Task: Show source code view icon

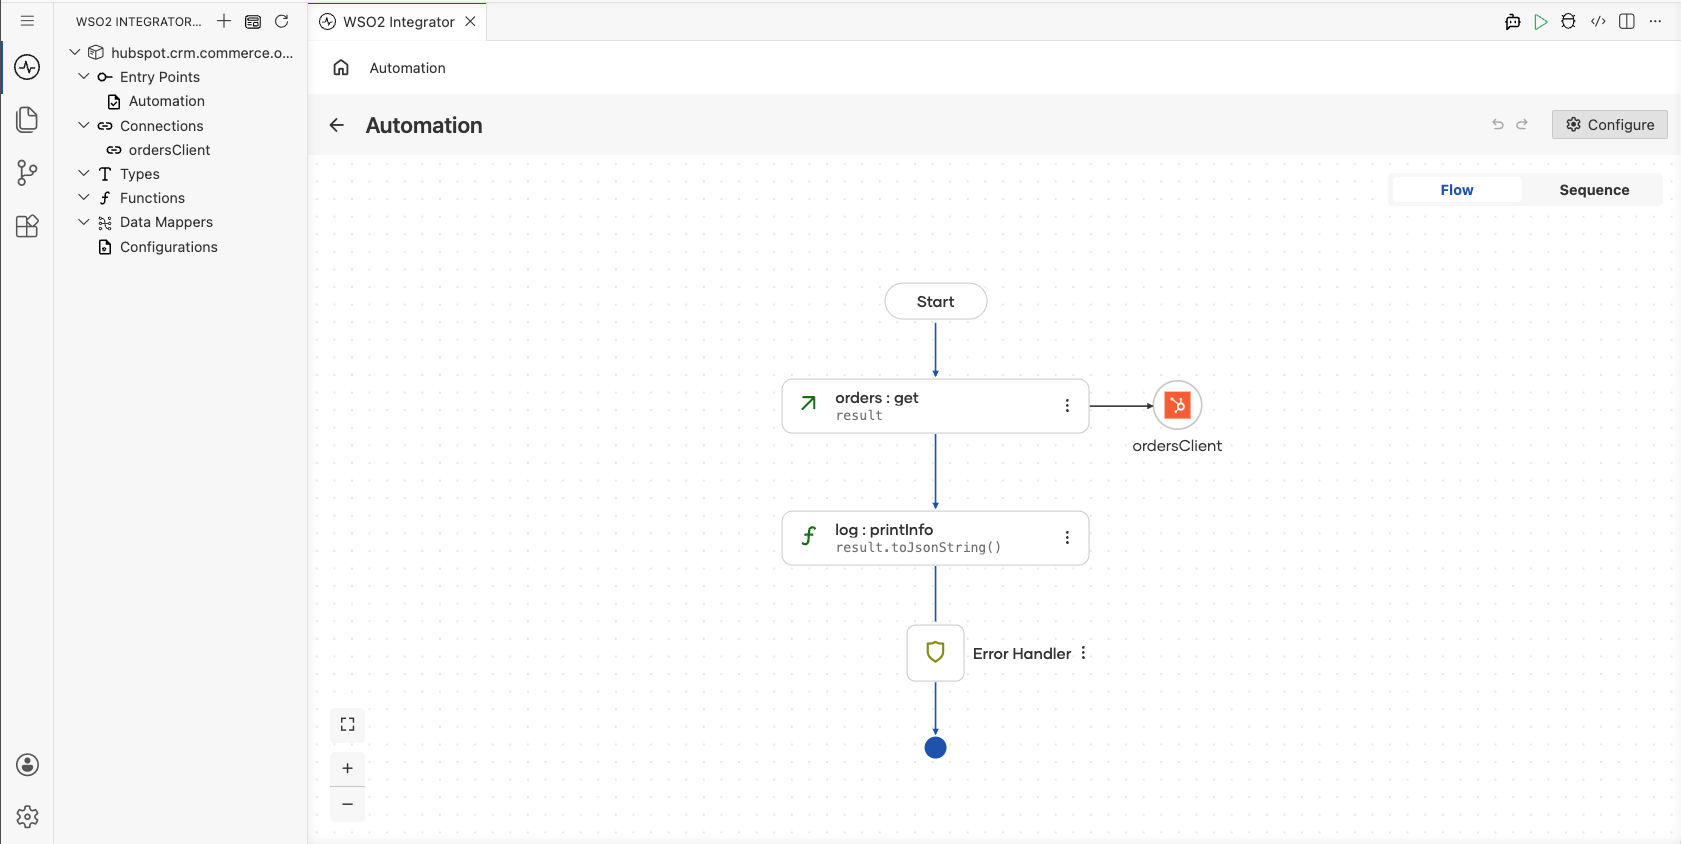Action: (1598, 21)
